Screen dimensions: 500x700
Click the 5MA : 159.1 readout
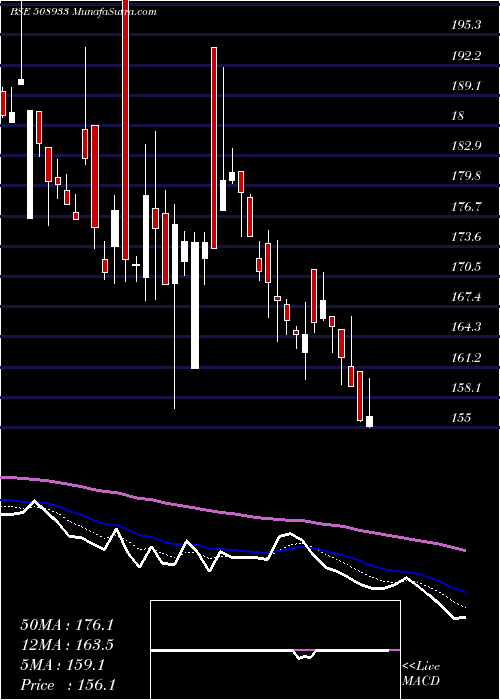(x=62, y=665)
